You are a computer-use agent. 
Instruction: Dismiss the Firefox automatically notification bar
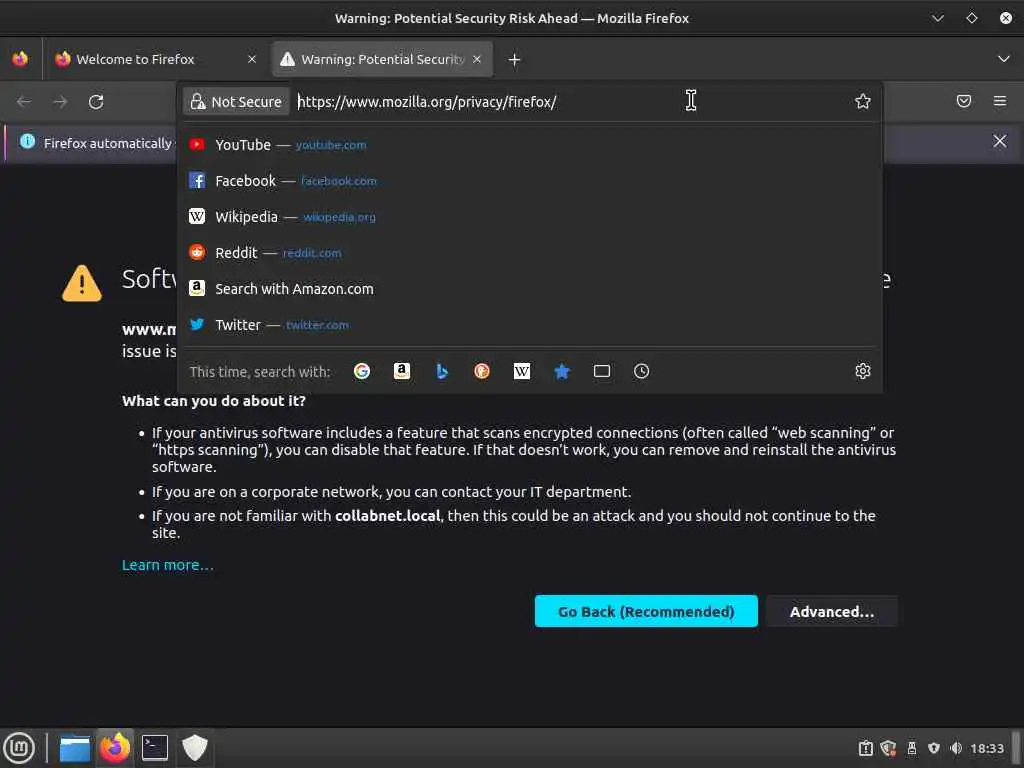tap(1000, 141)
